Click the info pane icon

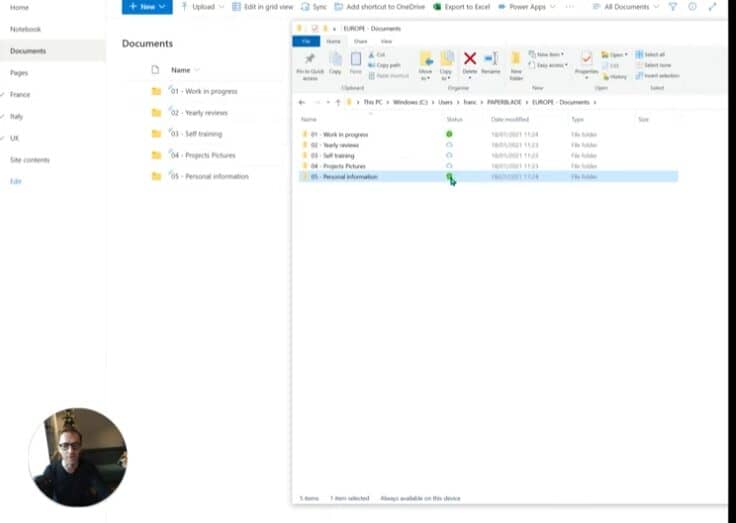692,7
